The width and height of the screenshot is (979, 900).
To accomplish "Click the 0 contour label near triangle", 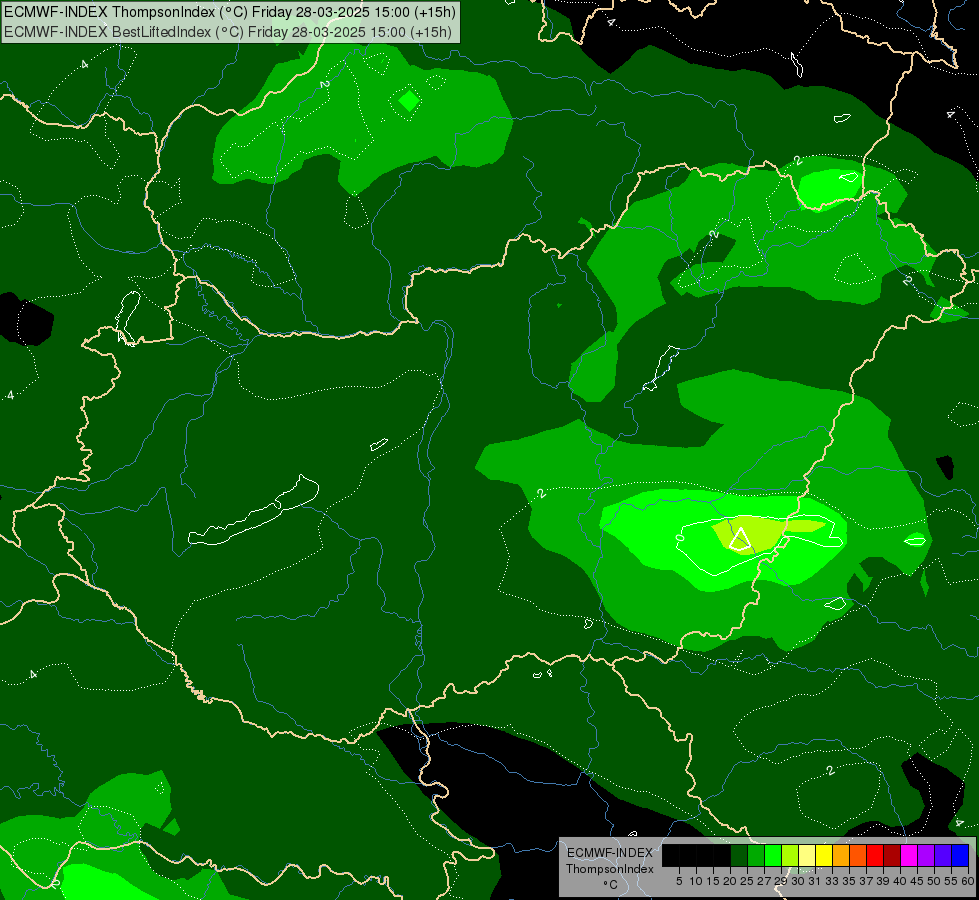I will (x=680, y=537).
